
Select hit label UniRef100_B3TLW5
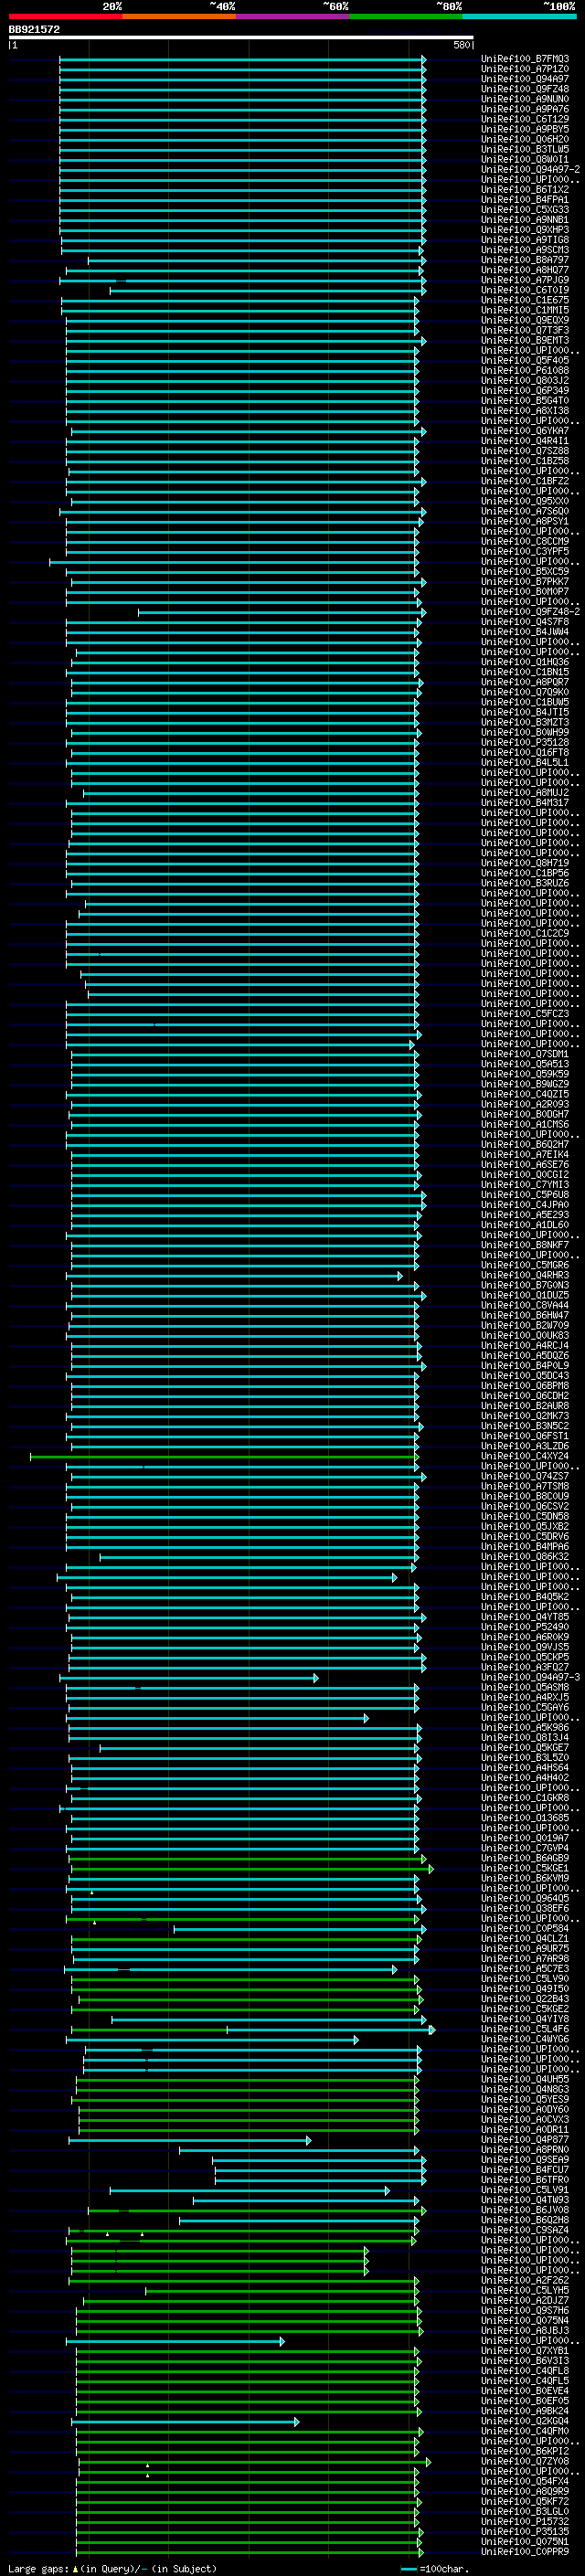pos(525,149)
